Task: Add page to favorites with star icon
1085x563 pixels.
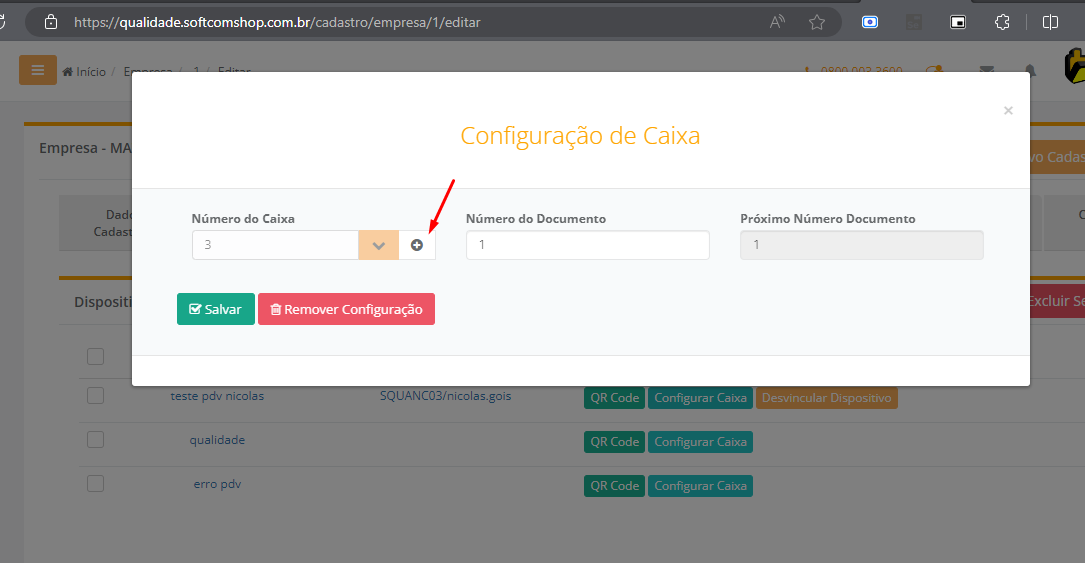Action: [817, 22]
